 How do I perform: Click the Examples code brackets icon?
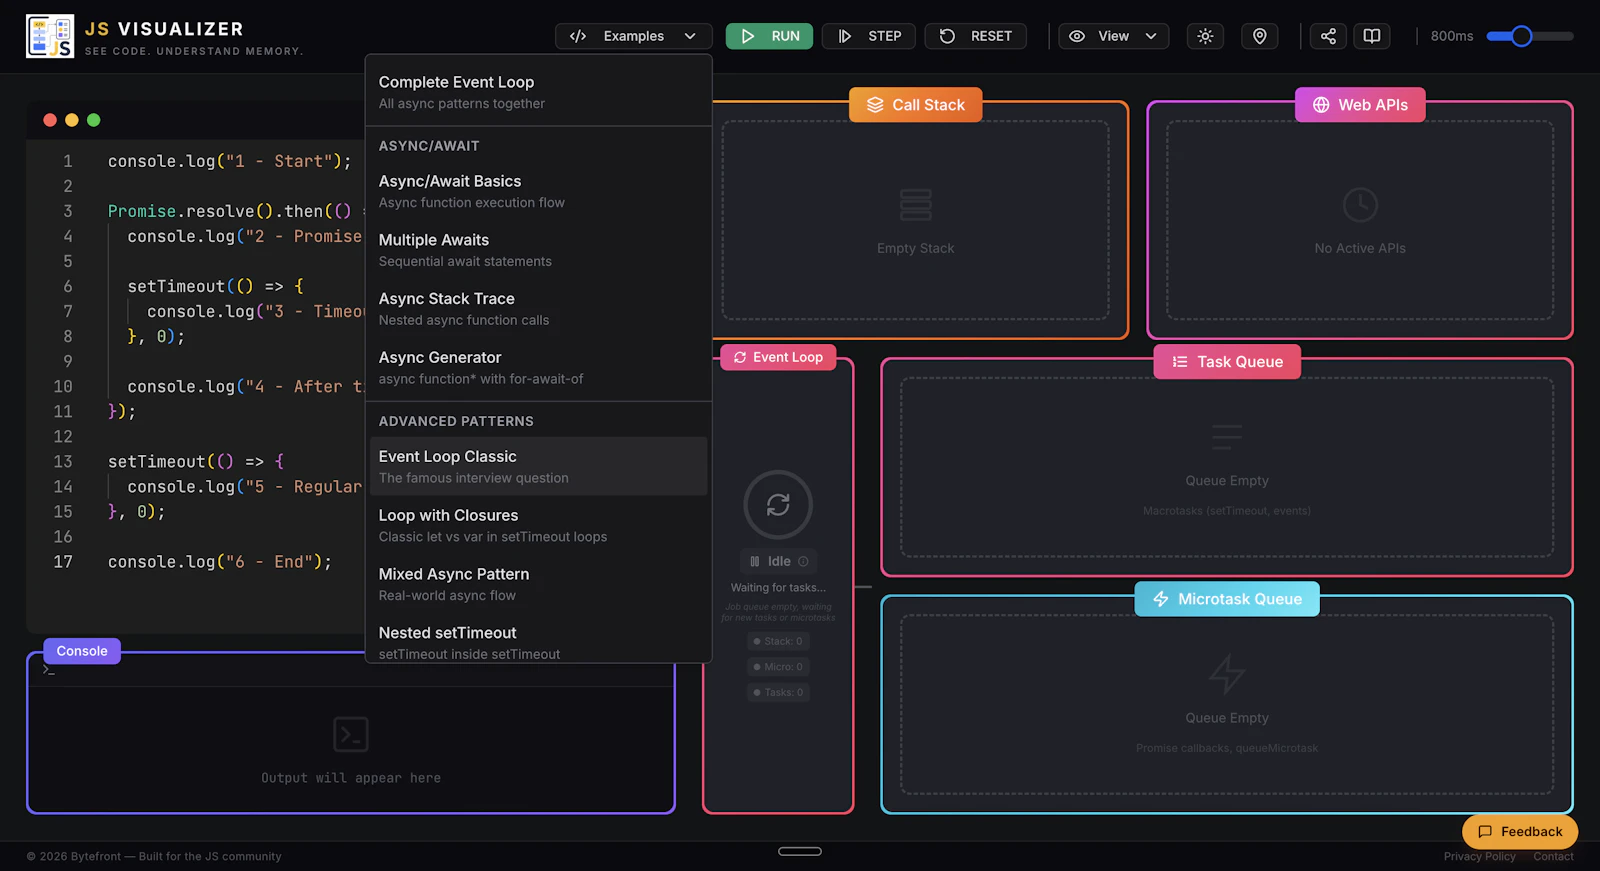[578, 36]
